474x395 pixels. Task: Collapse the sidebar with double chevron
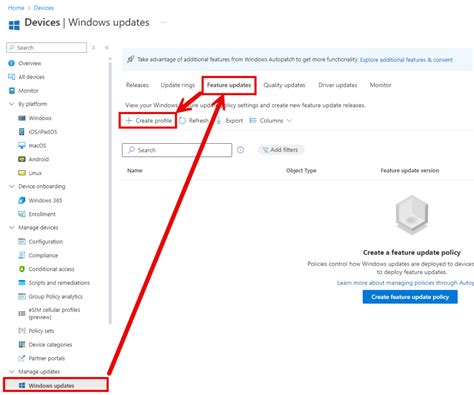click(x=106, y=48)
